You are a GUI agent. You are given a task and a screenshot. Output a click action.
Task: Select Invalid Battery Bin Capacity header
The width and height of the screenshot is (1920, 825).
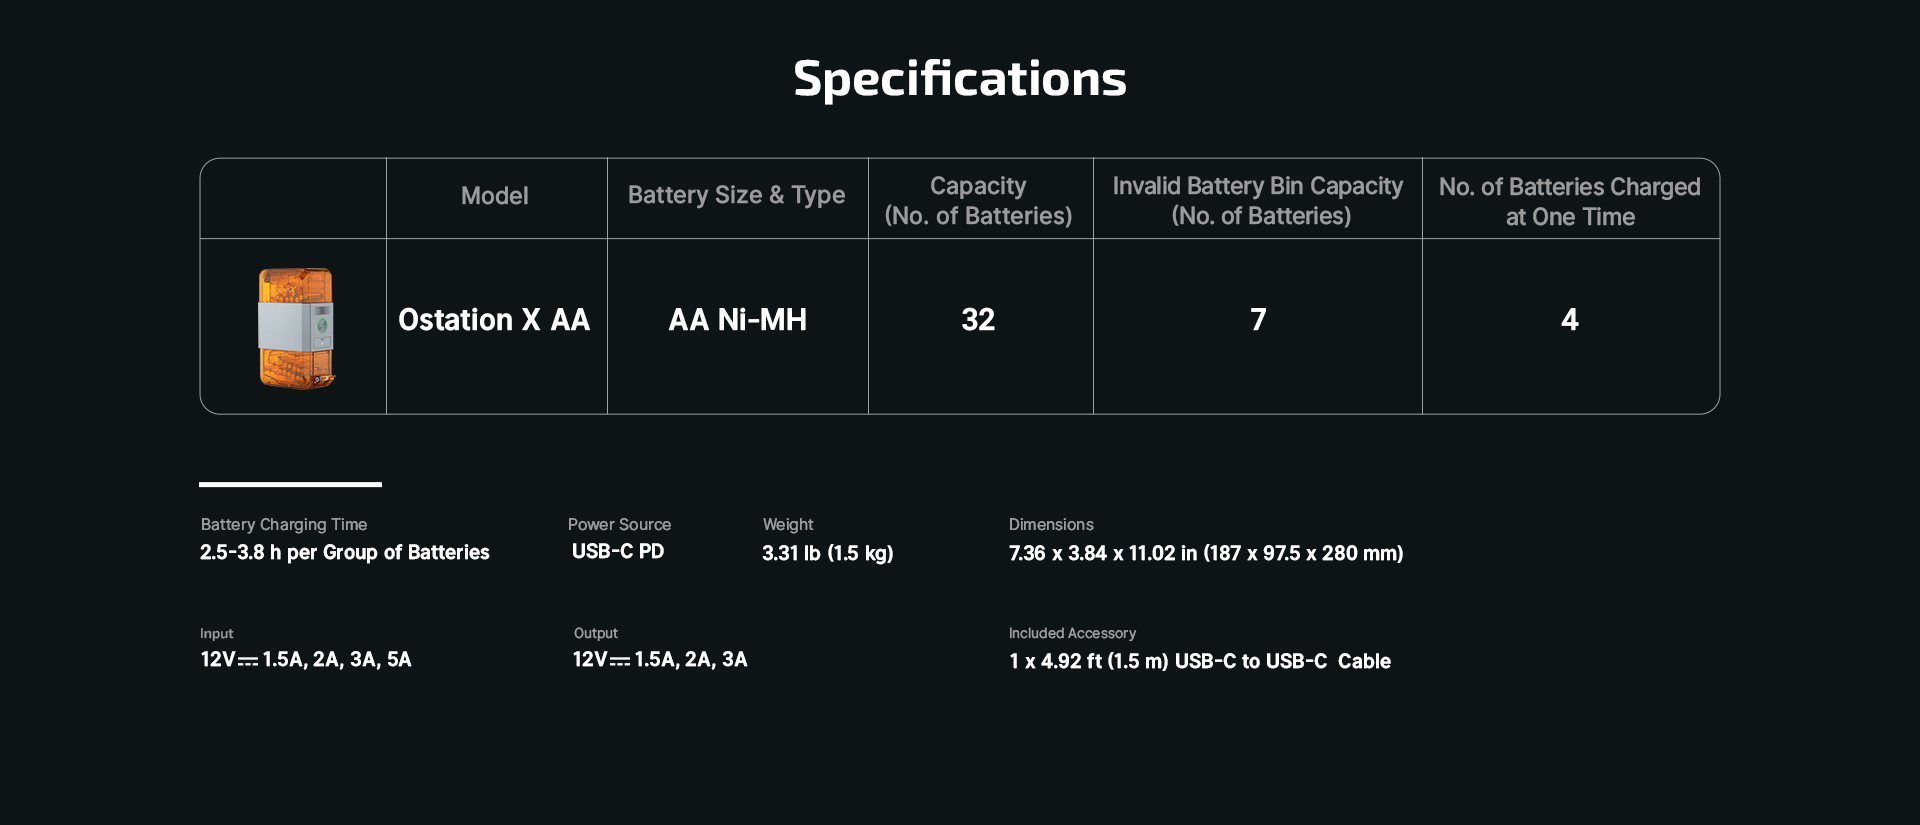[1257, 201]
